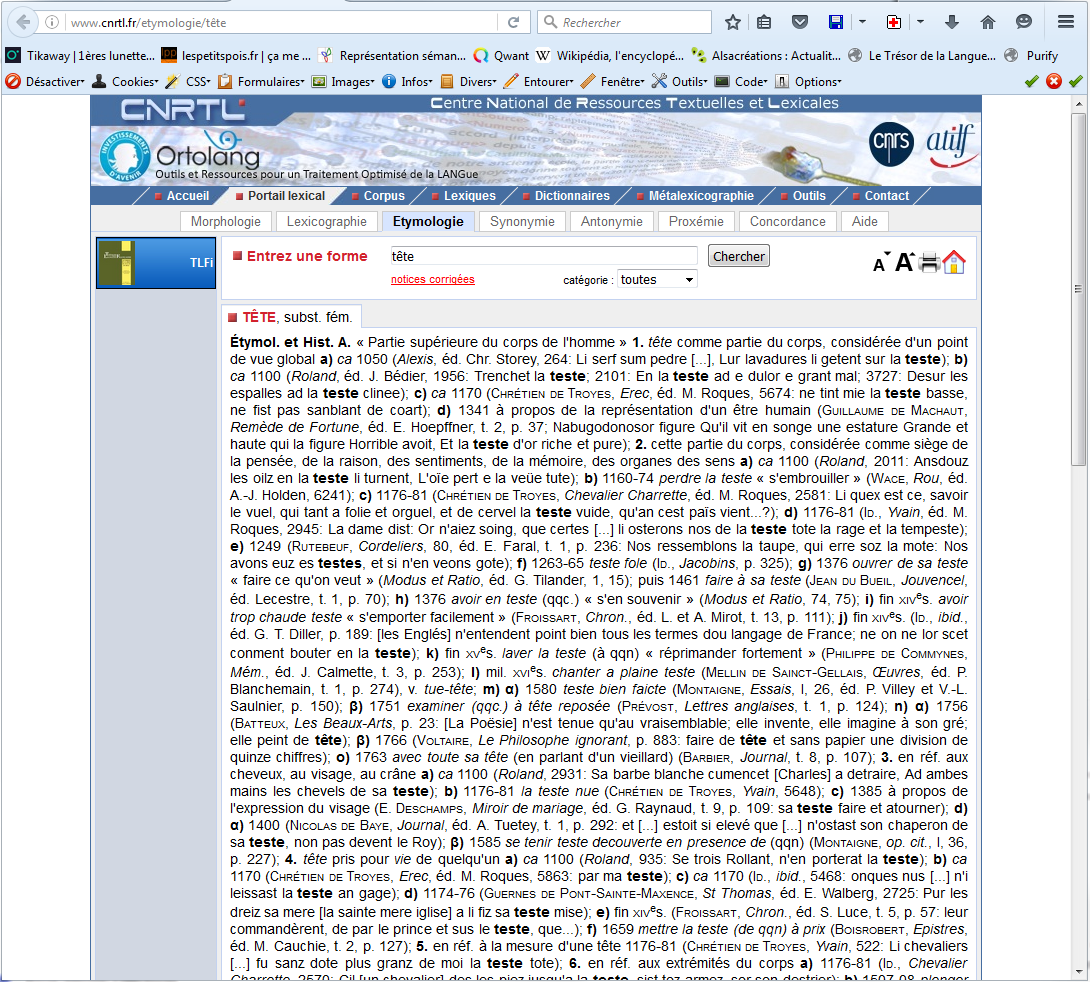The image size is (1090, 982).
Task: Increase text size with large A icon
Action: point(904,262)
